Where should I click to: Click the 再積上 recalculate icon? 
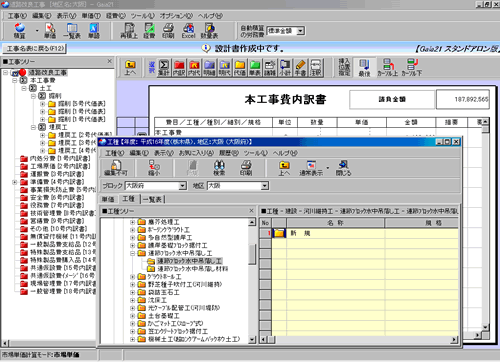[x=129, y=31]
